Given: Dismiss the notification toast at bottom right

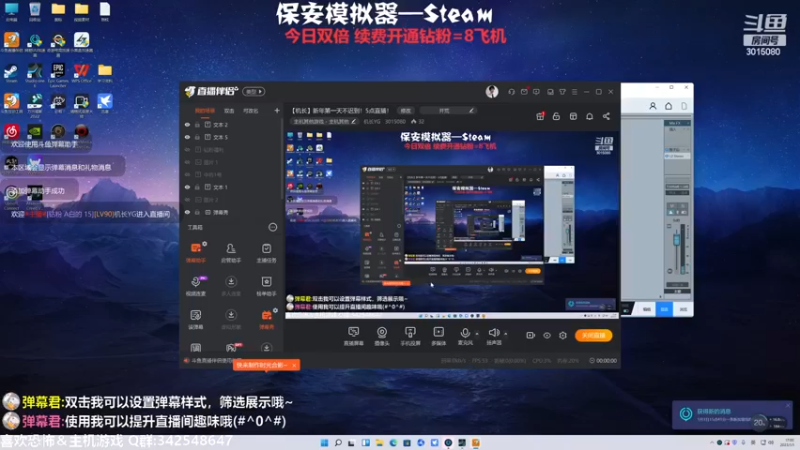Looking at the screenshot, I should coord(788,406).
